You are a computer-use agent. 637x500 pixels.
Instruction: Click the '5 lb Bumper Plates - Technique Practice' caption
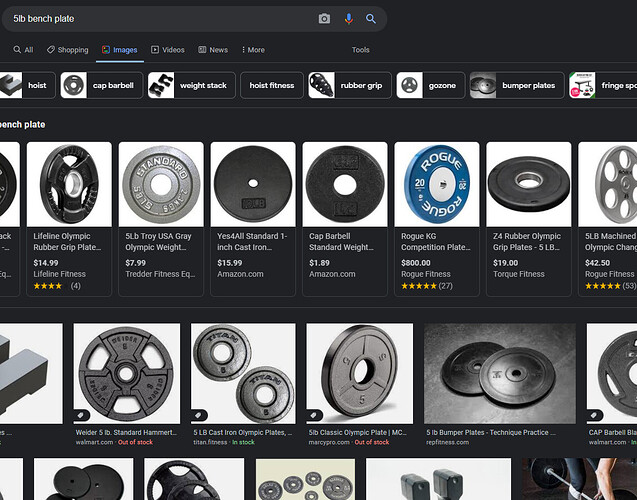(x=491, y=433)
